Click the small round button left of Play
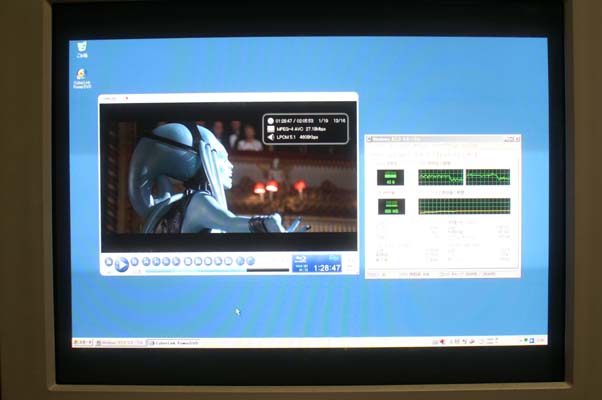 click(x=109, y=262)
